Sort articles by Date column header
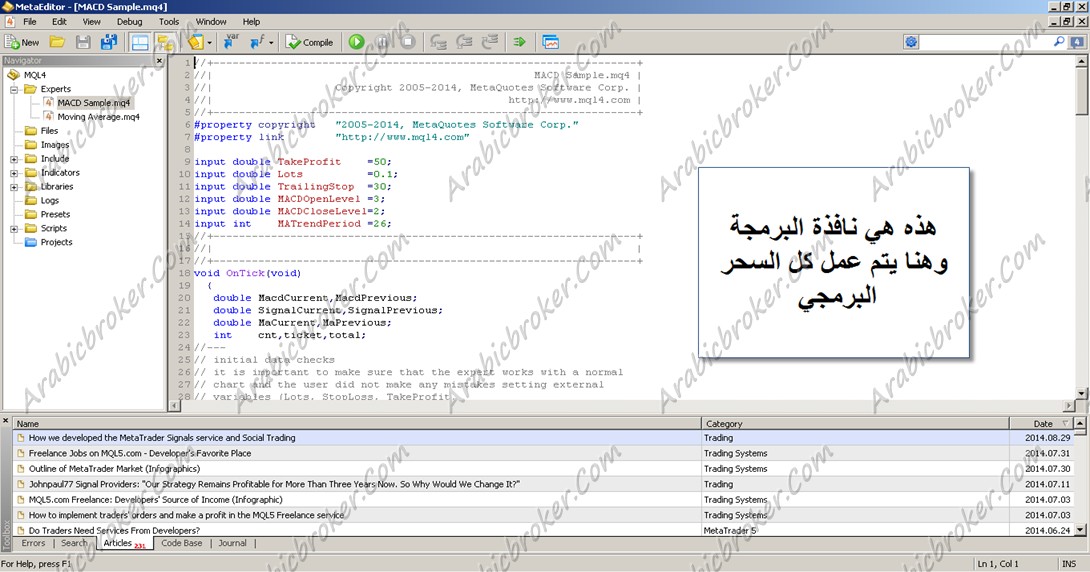Image resolution: width=1090 pixels, height=572 pixels. coord(1041,423)
